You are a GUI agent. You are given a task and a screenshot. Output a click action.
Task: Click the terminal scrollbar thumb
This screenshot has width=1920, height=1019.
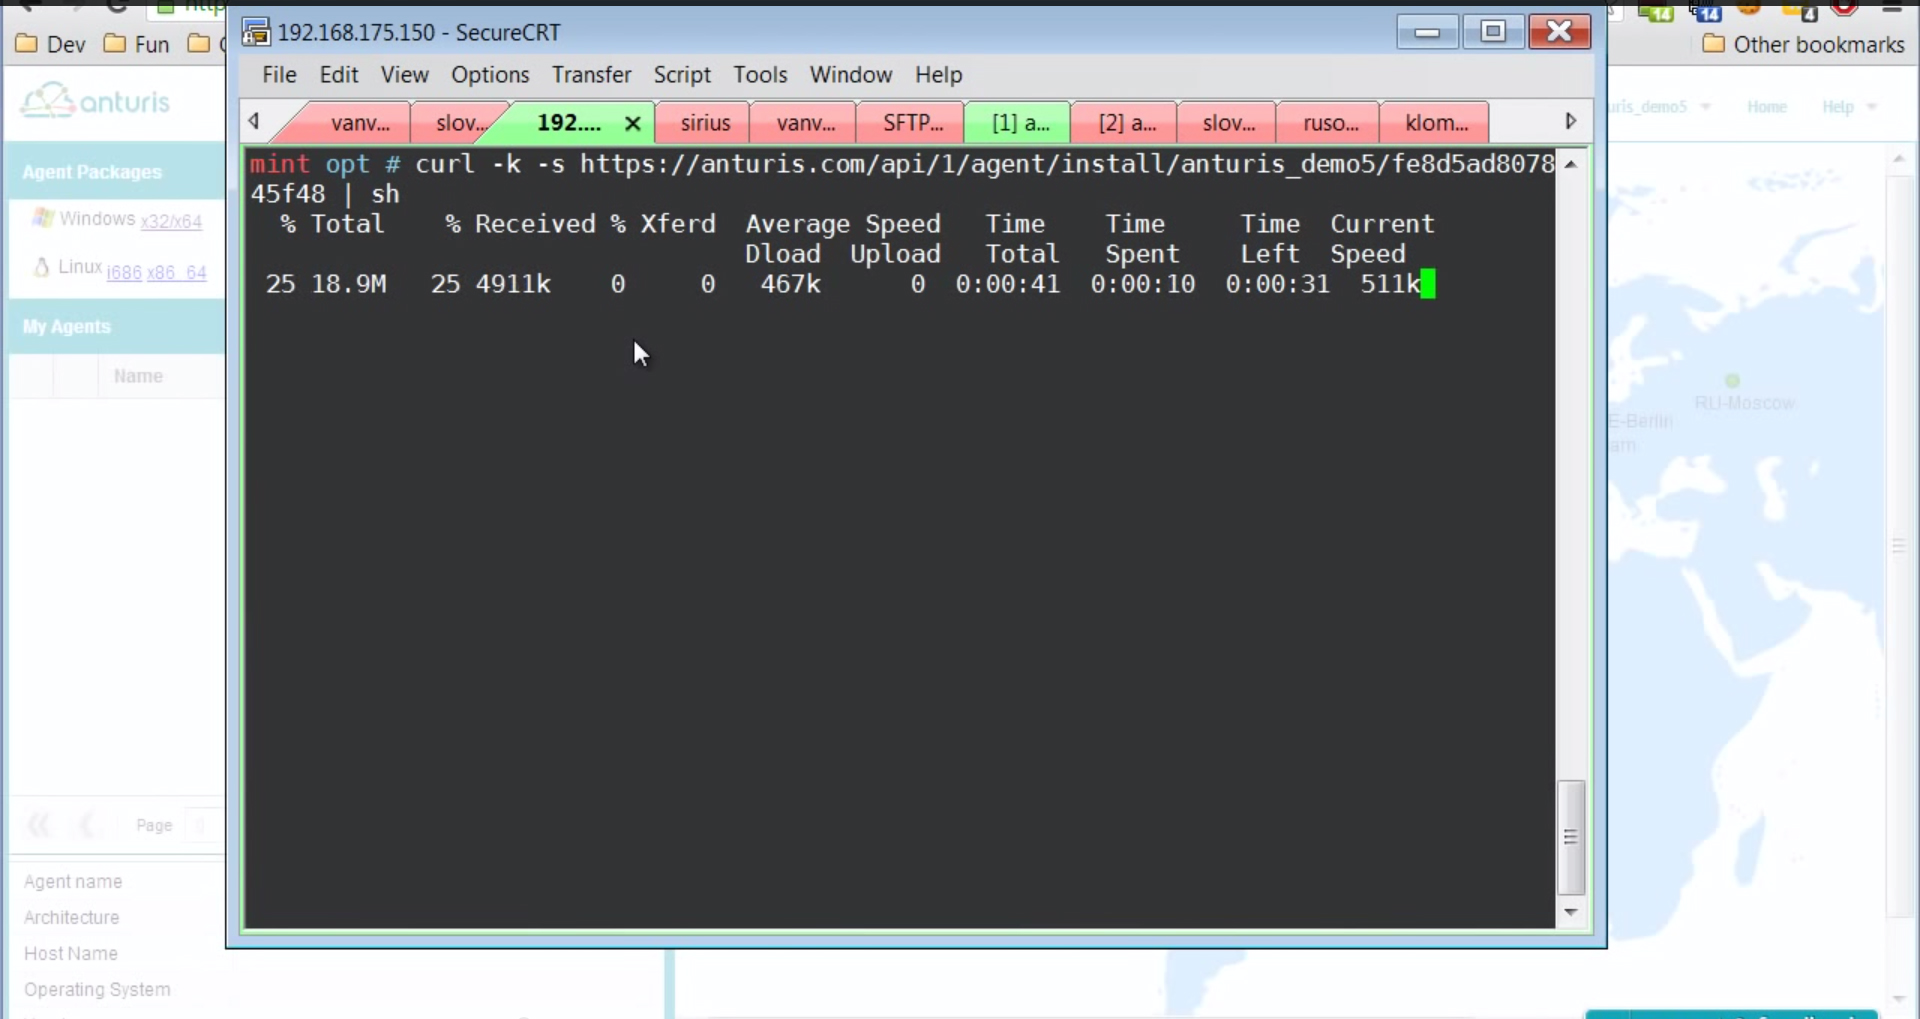point(1571,837)
